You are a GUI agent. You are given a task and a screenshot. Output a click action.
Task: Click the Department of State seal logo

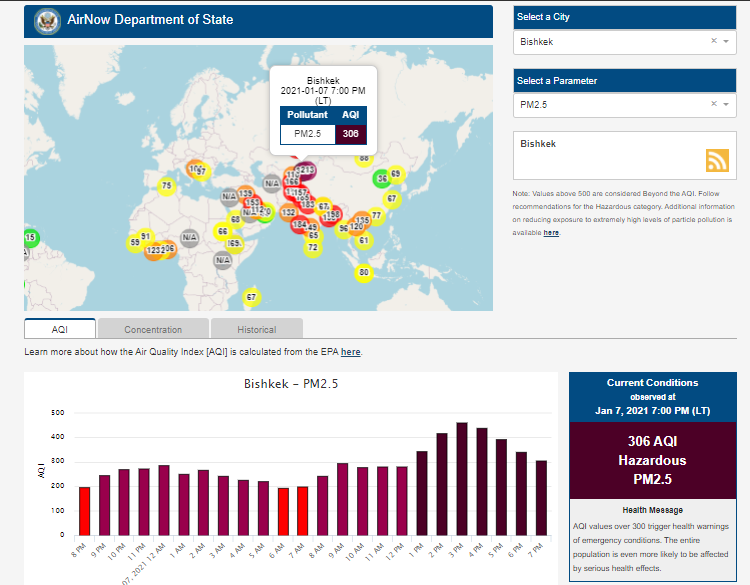point(45,20)
